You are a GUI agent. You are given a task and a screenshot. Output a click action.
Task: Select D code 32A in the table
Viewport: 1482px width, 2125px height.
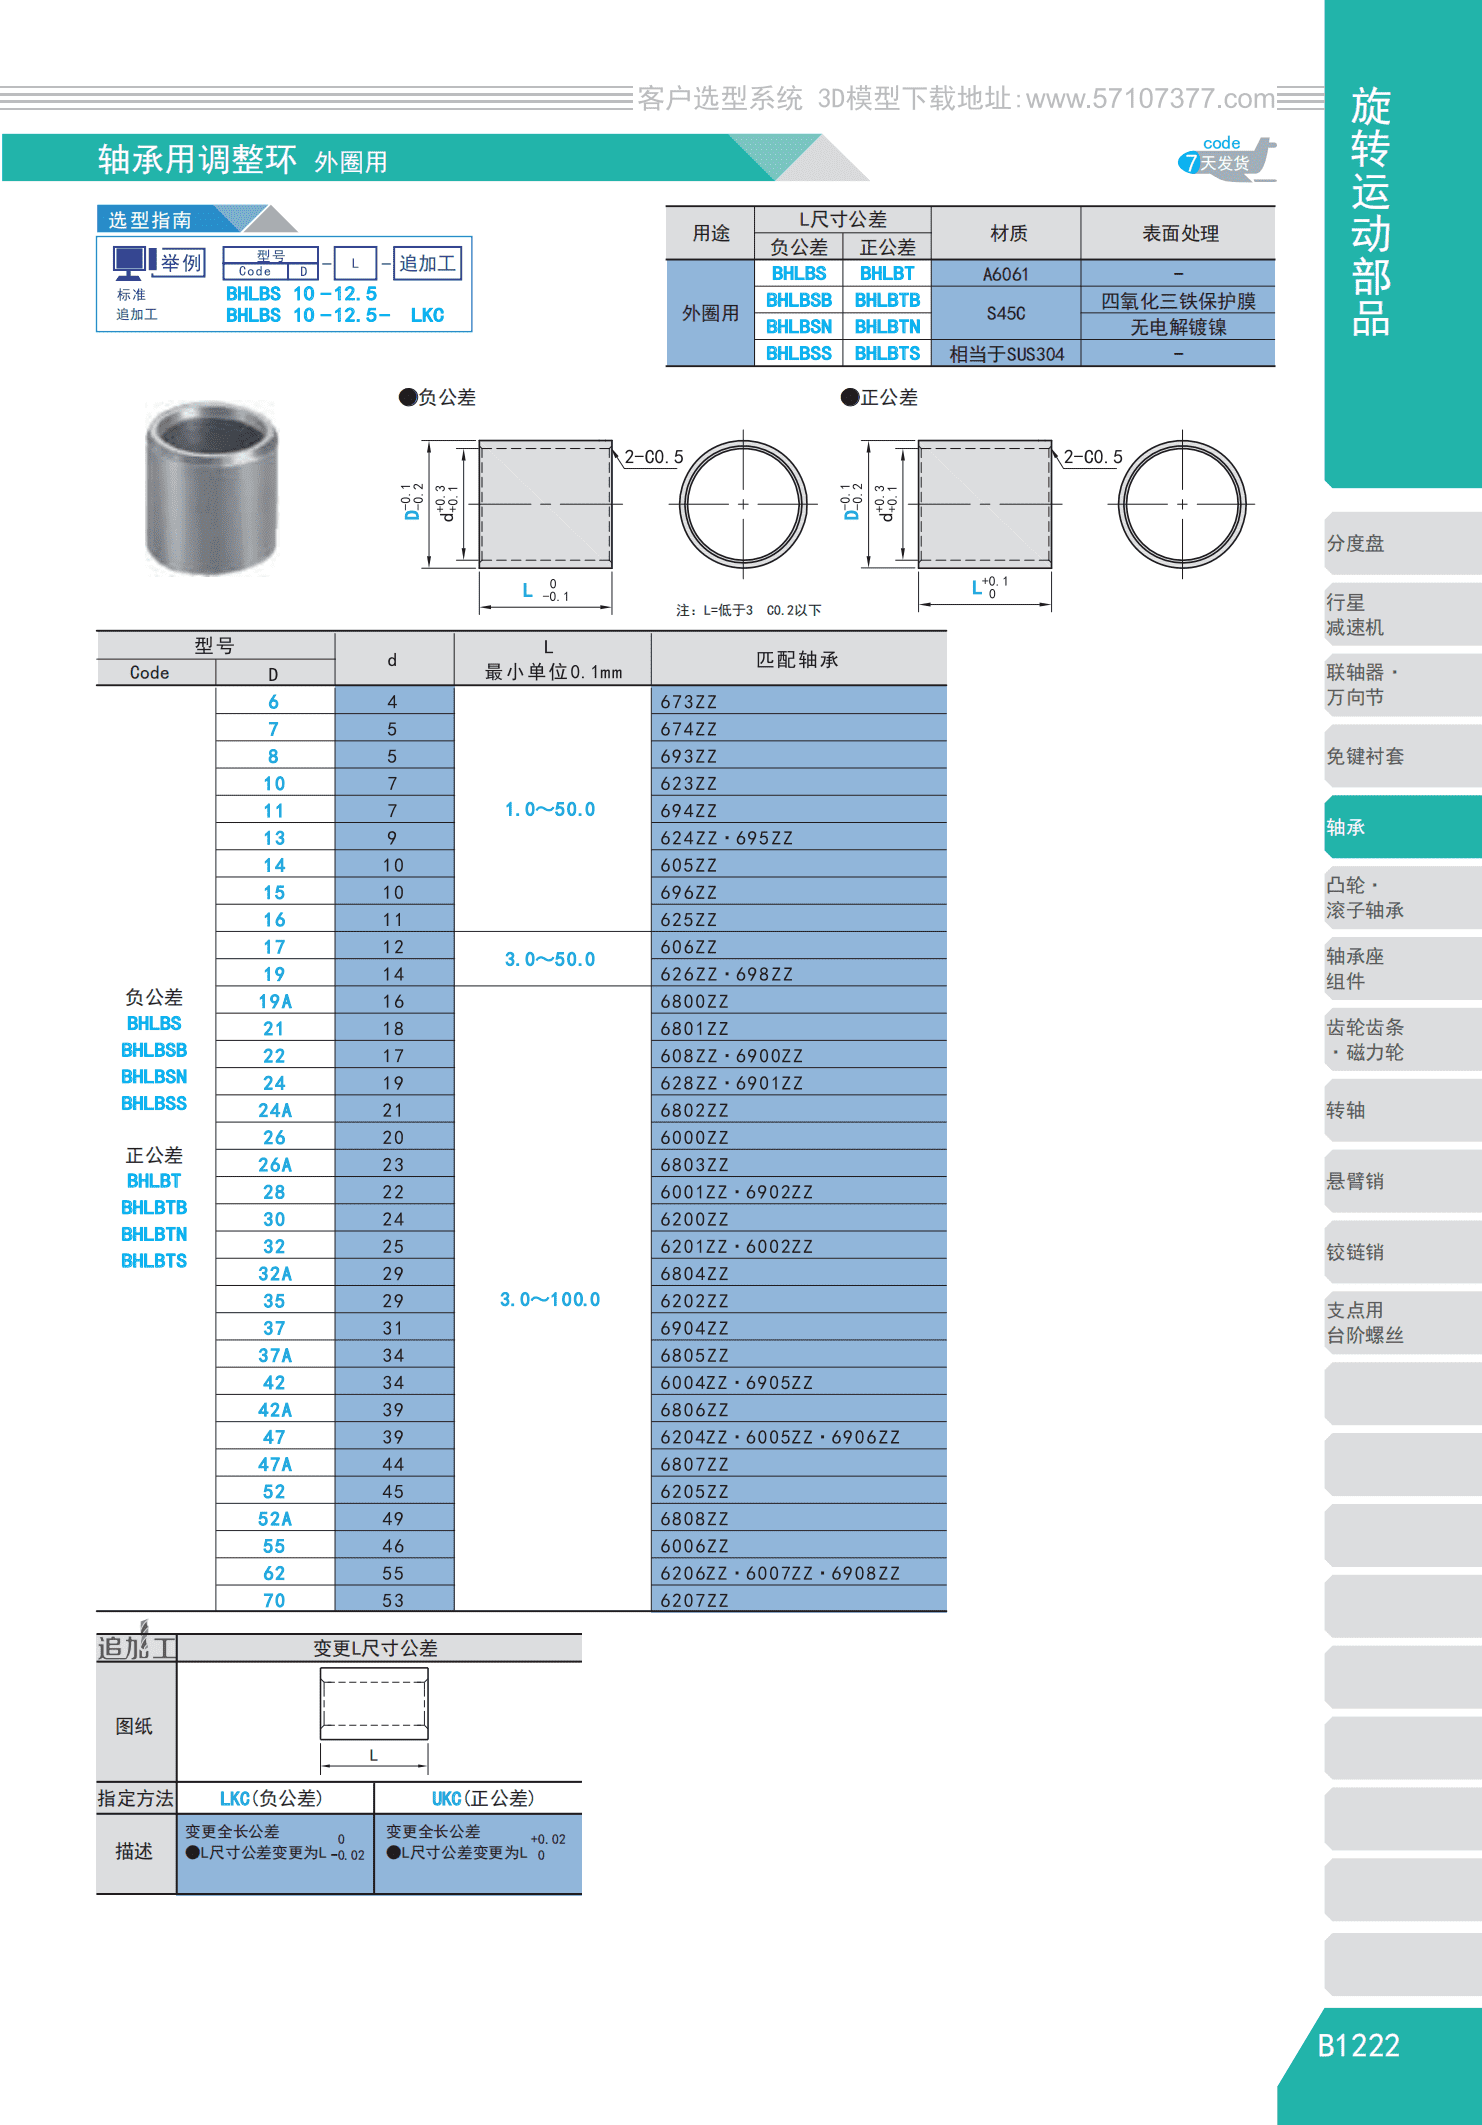coord(274,1273)
